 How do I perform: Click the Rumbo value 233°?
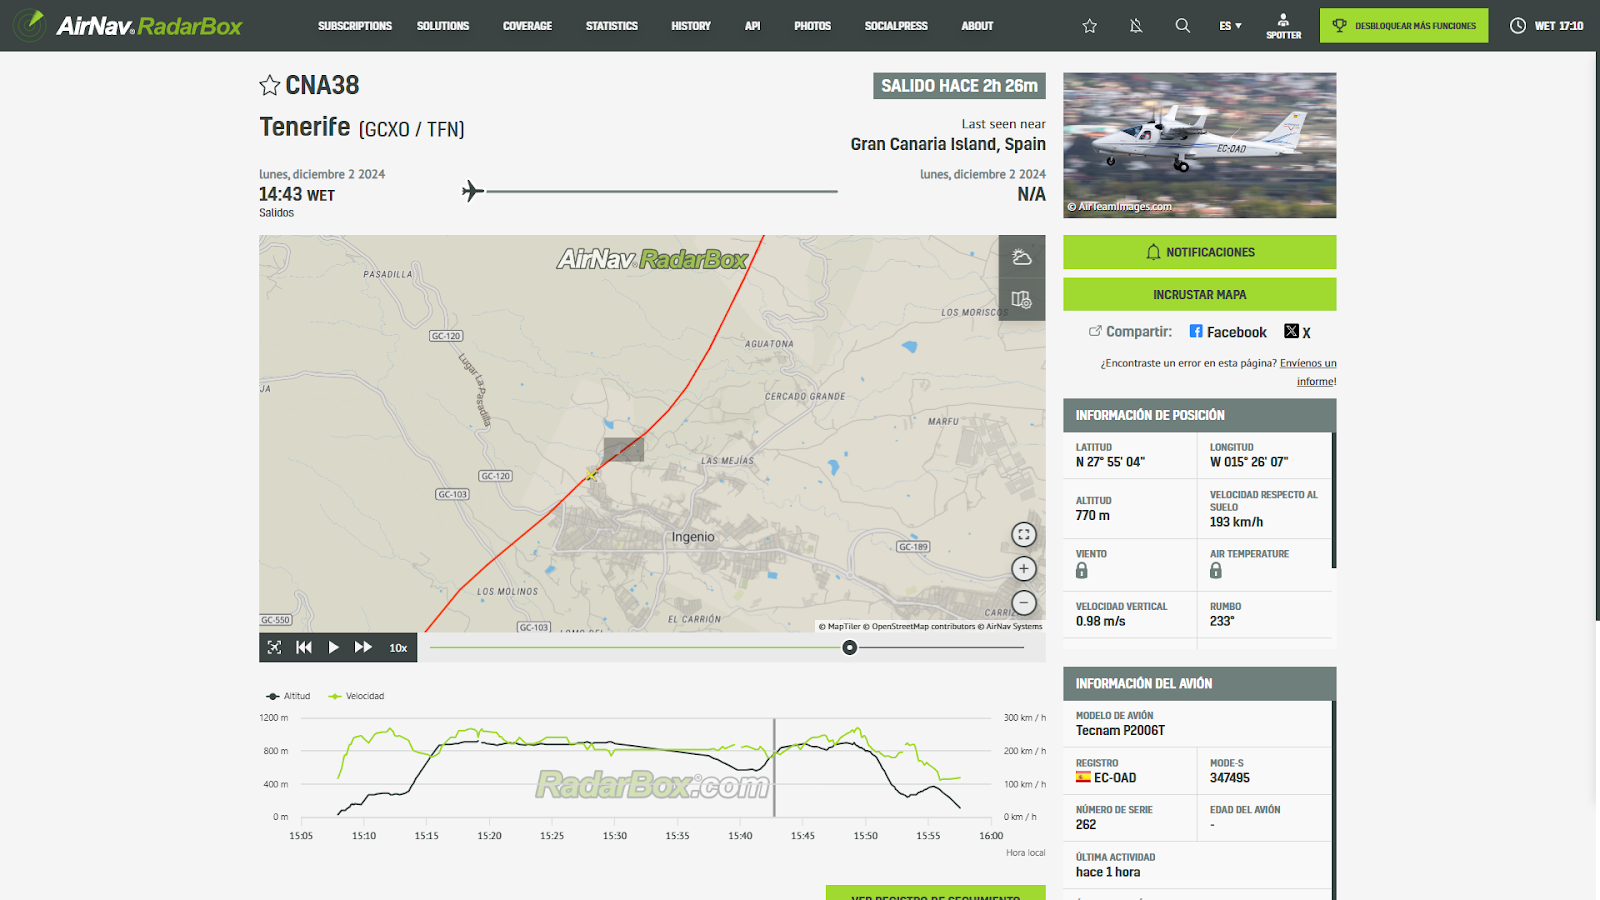[x=1222, y=621]
